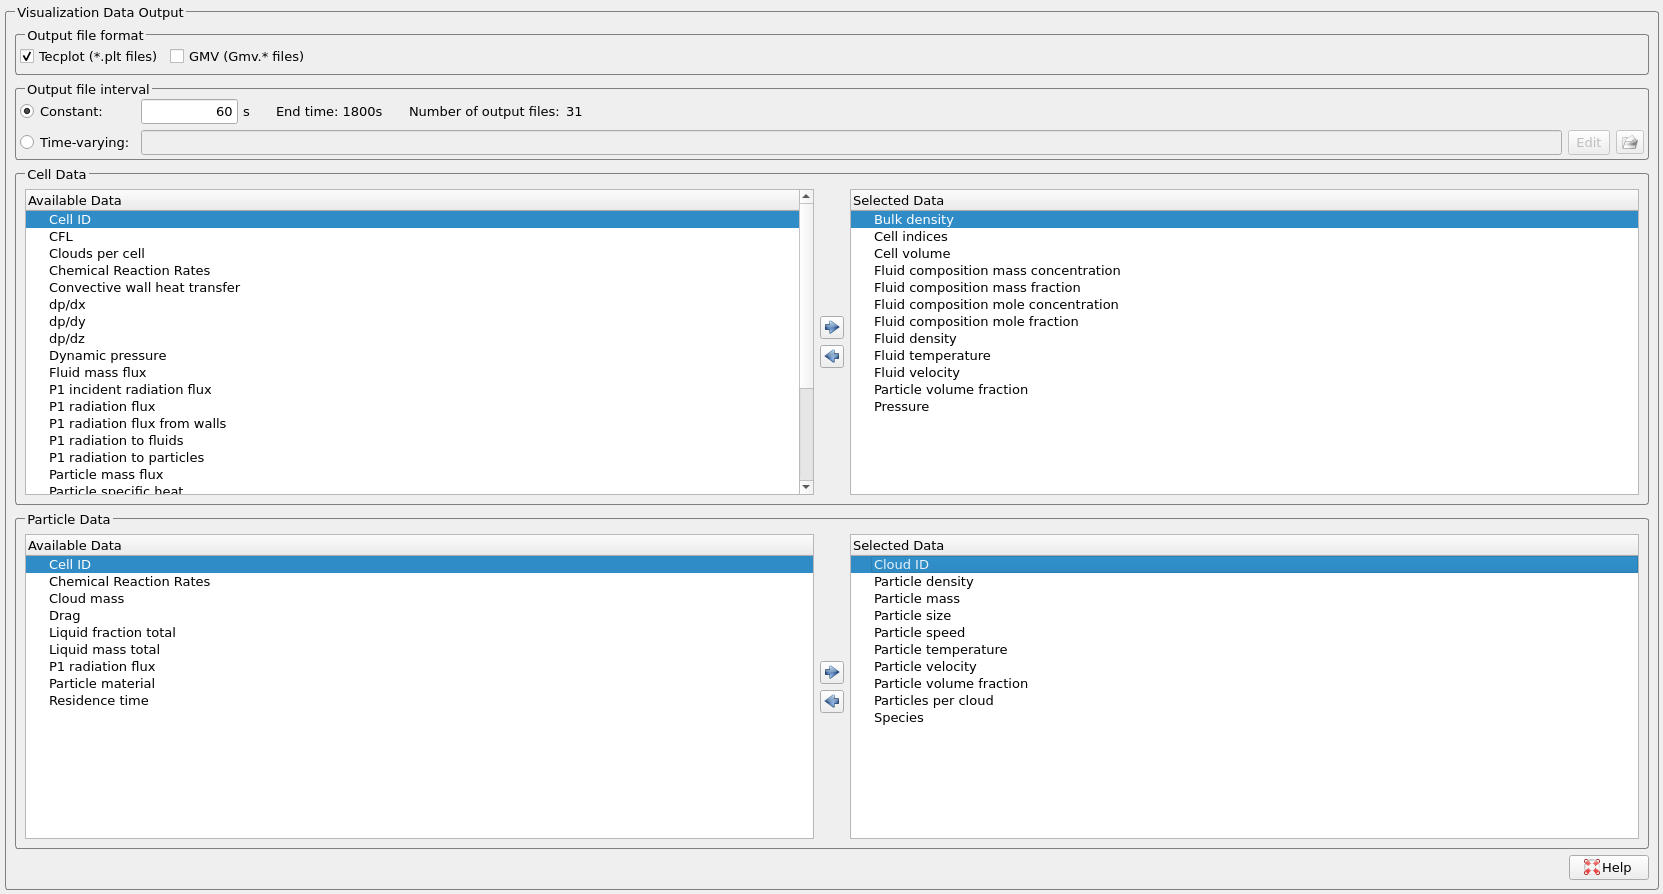The height and width of the screenshot is (894, 1663).
Task: Click the Cell Data add right-arrow icon
Action: coord(831,327)
